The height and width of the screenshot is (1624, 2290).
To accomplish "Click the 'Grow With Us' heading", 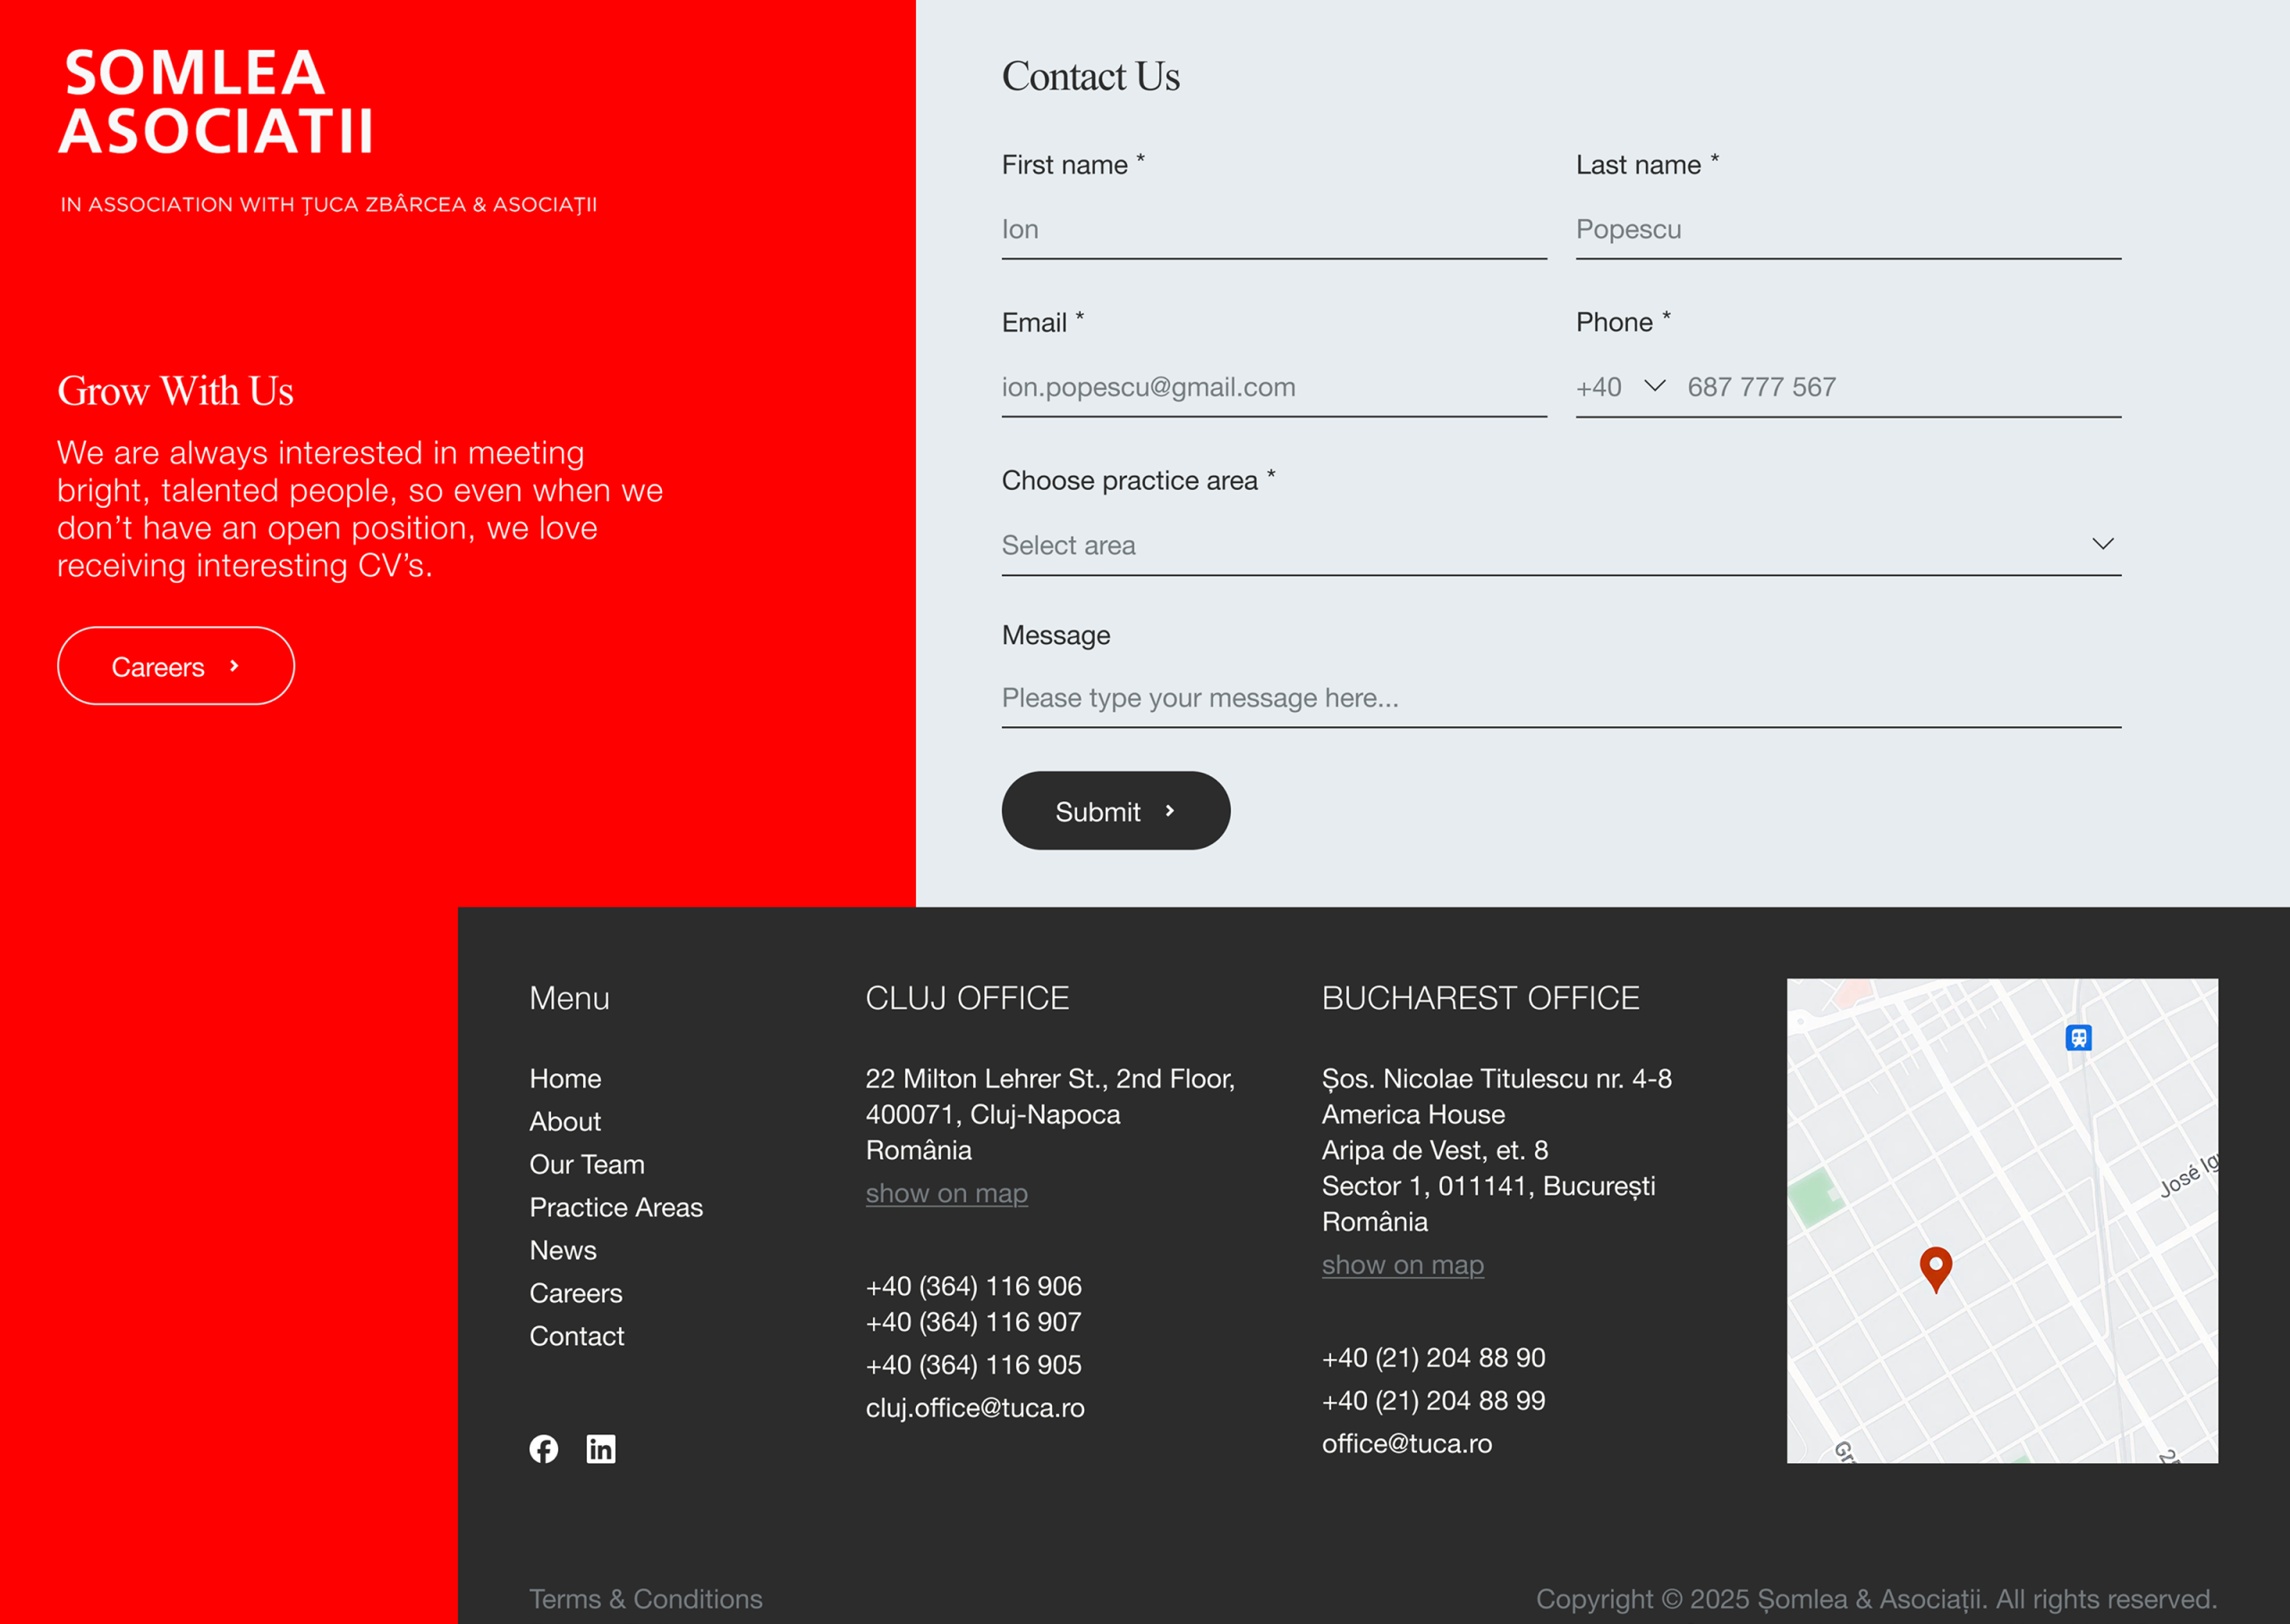I will pyautogui.click(x=175, y=391).
